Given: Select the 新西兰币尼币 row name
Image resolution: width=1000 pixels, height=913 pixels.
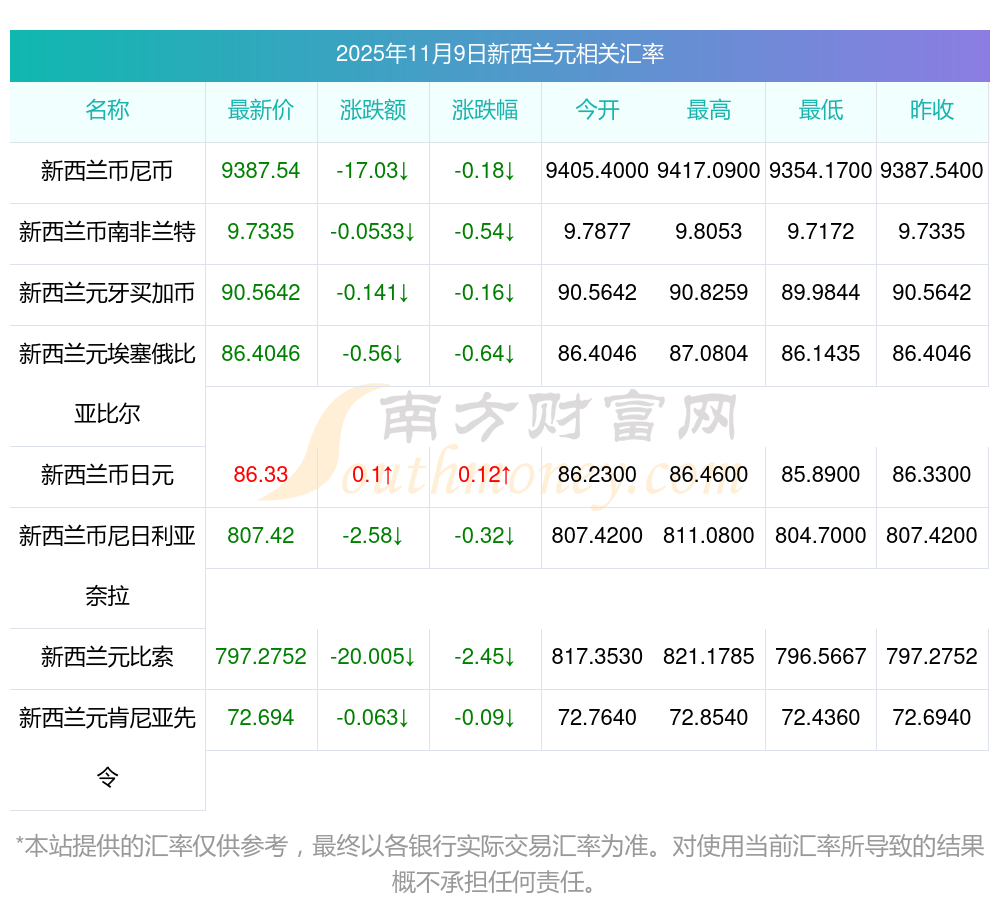Looking at the screenshot, I should [107, 171].
